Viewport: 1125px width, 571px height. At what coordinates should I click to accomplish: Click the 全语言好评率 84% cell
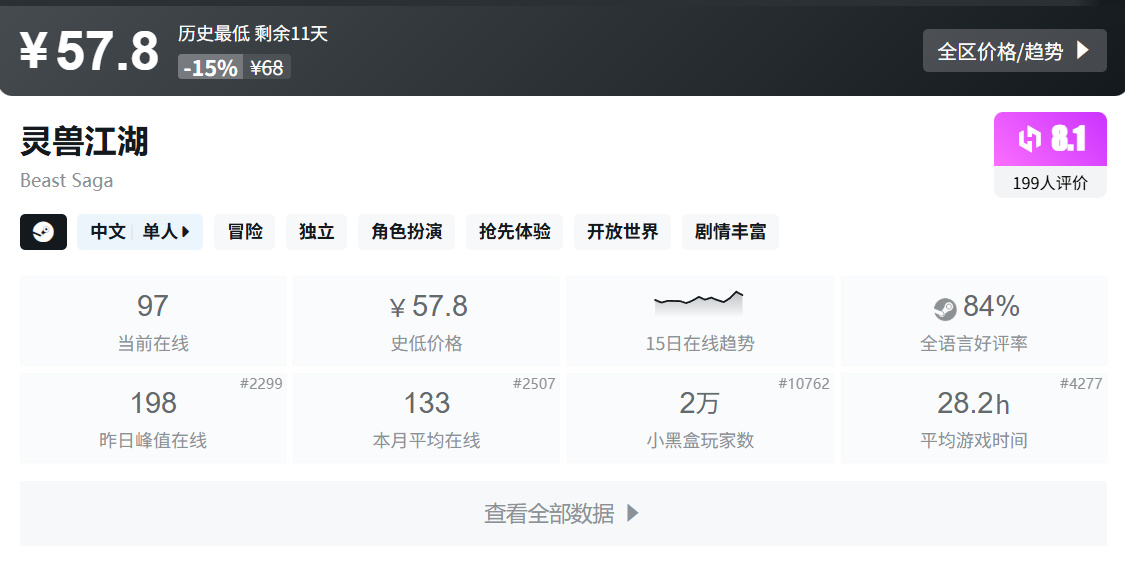974,321
